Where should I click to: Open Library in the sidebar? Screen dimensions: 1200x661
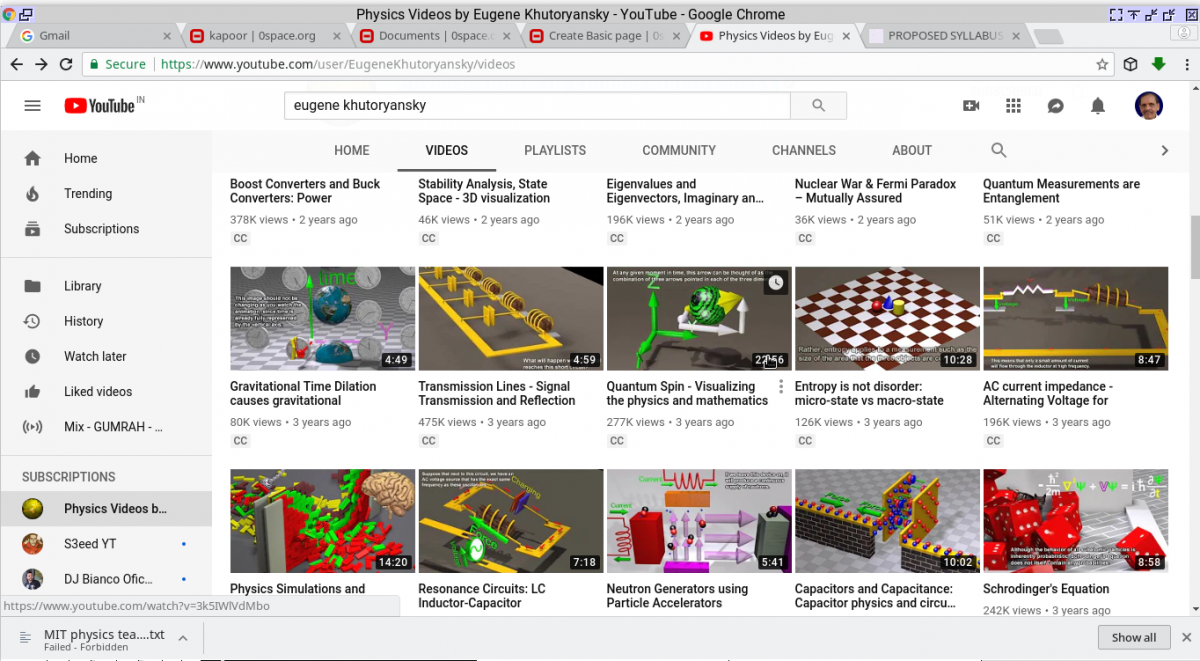(106, 286)
